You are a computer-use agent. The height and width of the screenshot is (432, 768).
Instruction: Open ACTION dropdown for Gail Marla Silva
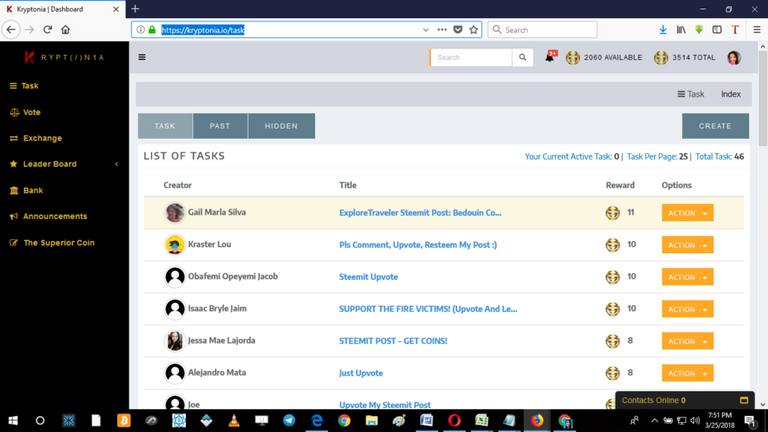pos(687,213)
